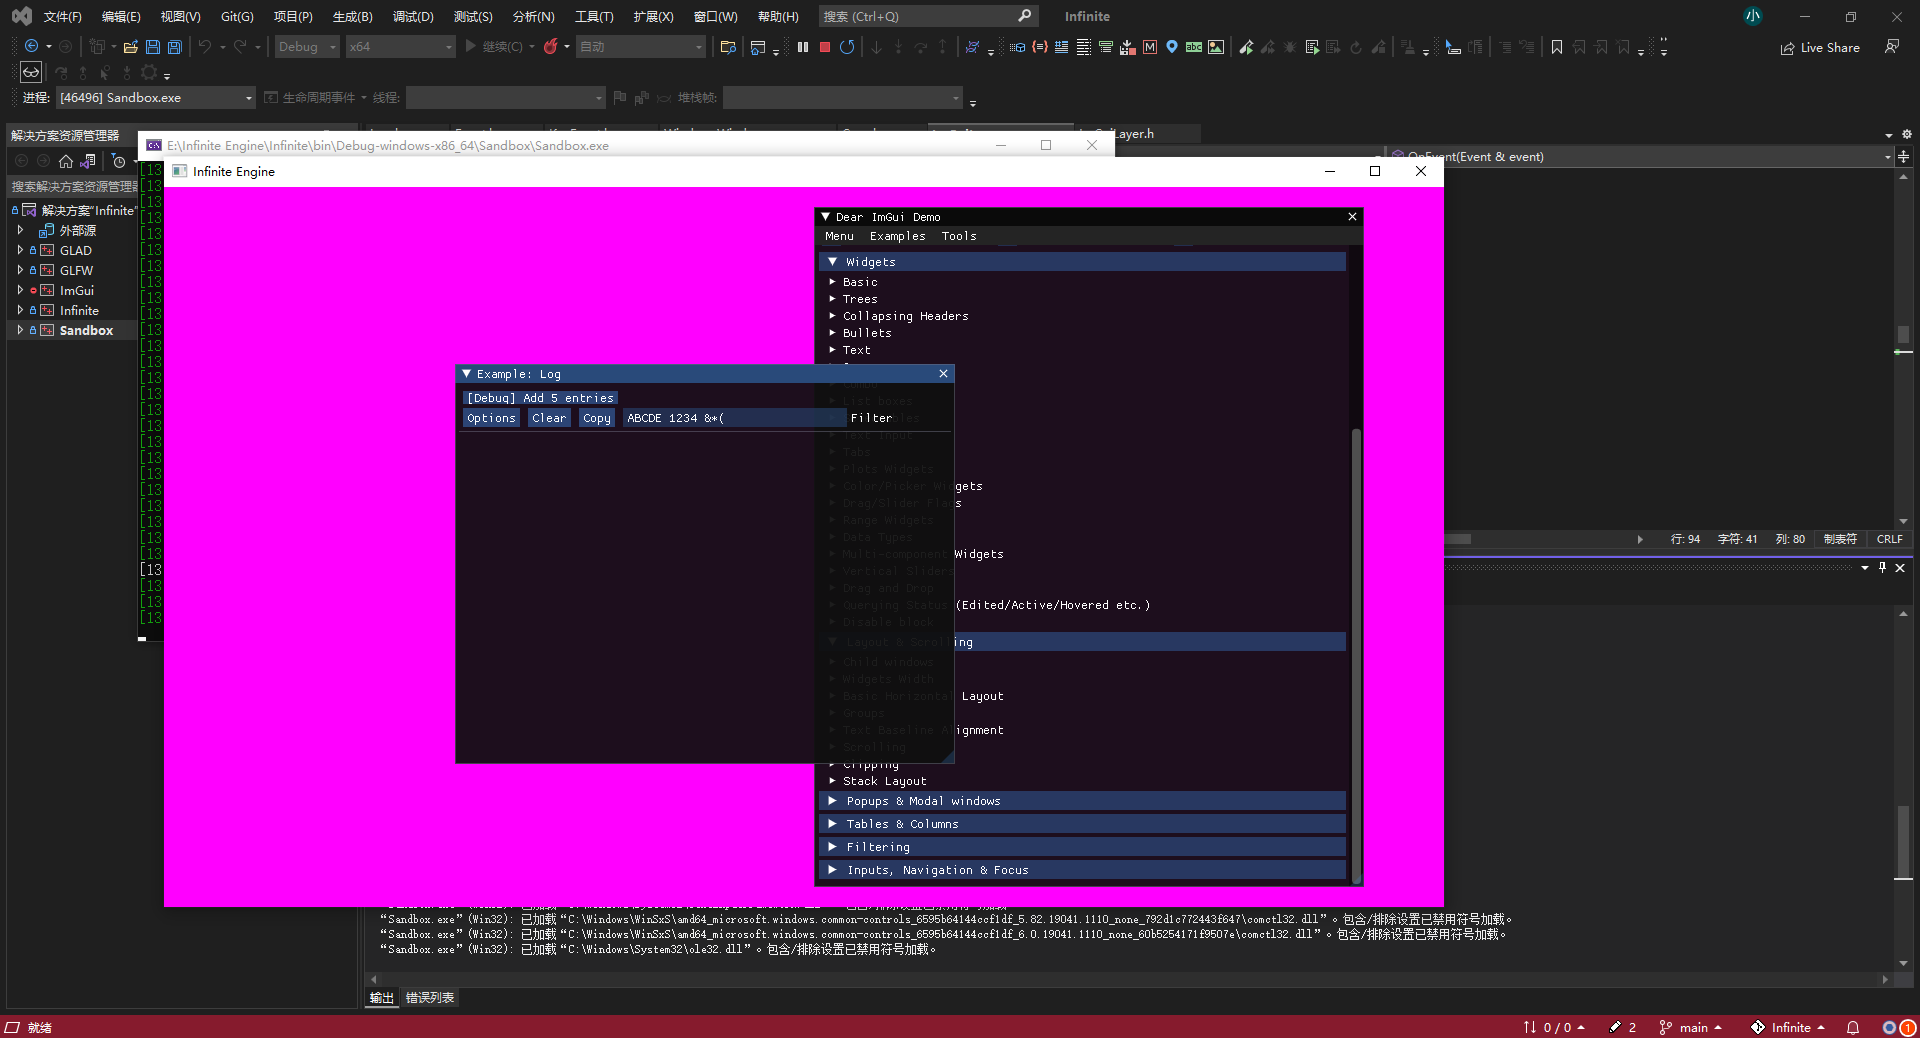
Task: Open the 自动 code type dropdown
Action: point(641,47)
